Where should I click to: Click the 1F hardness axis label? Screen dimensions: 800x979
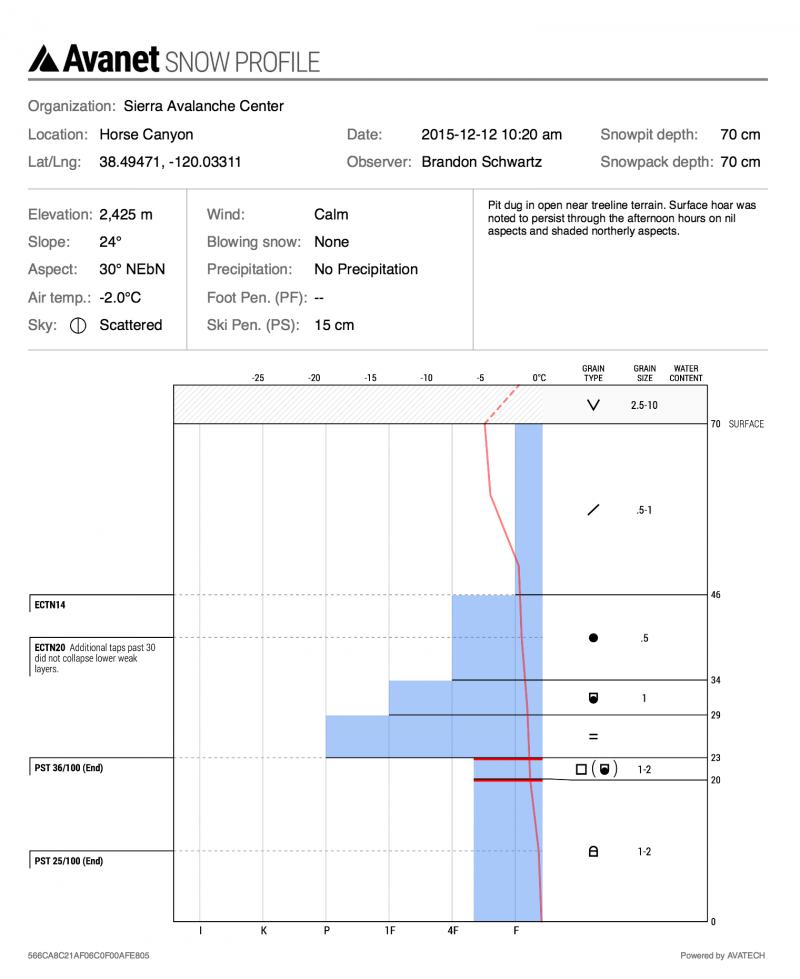[x=390, y=931]
